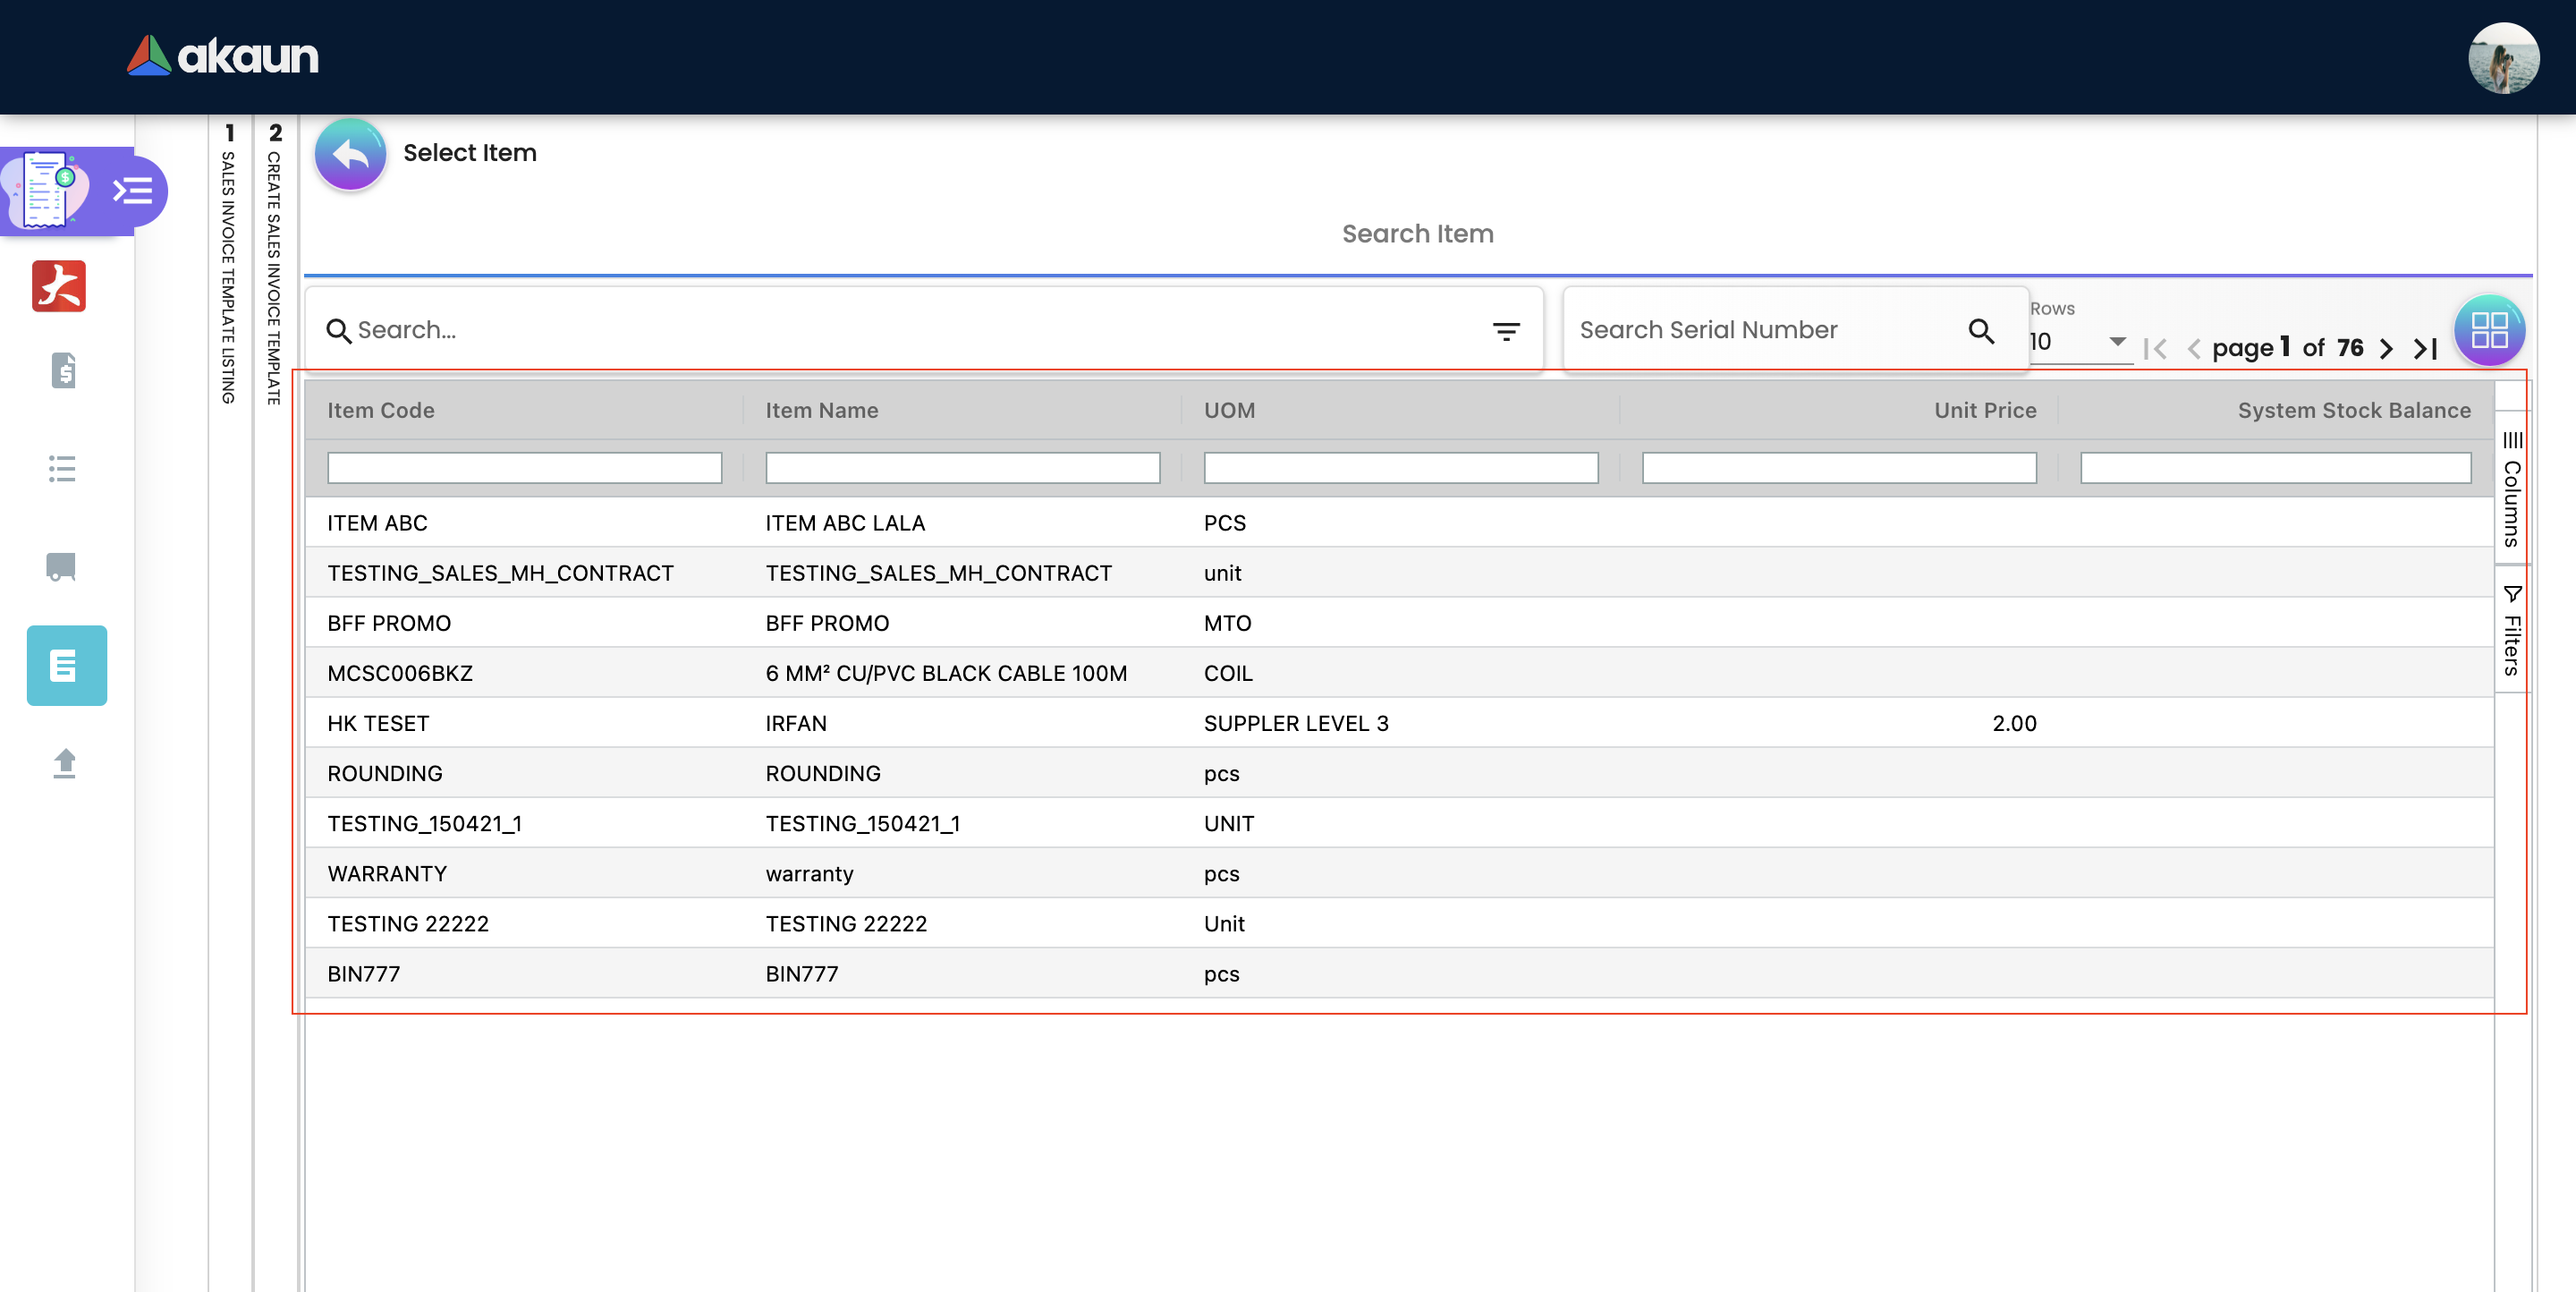Sort by Item Code column header

381,410
